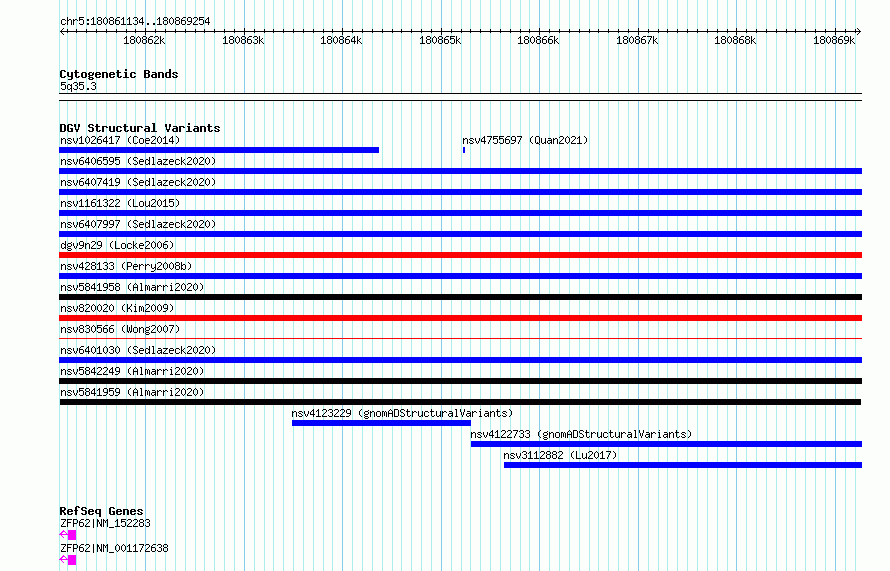890x571 pixels.
Task: Click the nsv4122733 (gnomADStructuralVariants) label
Action: click(581, 434)
